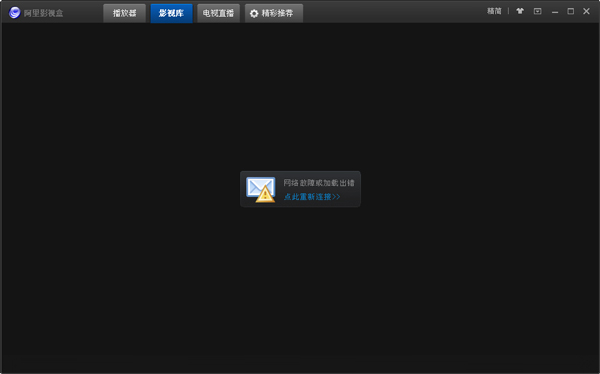Open the 精彩推荐 tab label
The width and height of the screenshot is (600, 374).
(277, 13)
